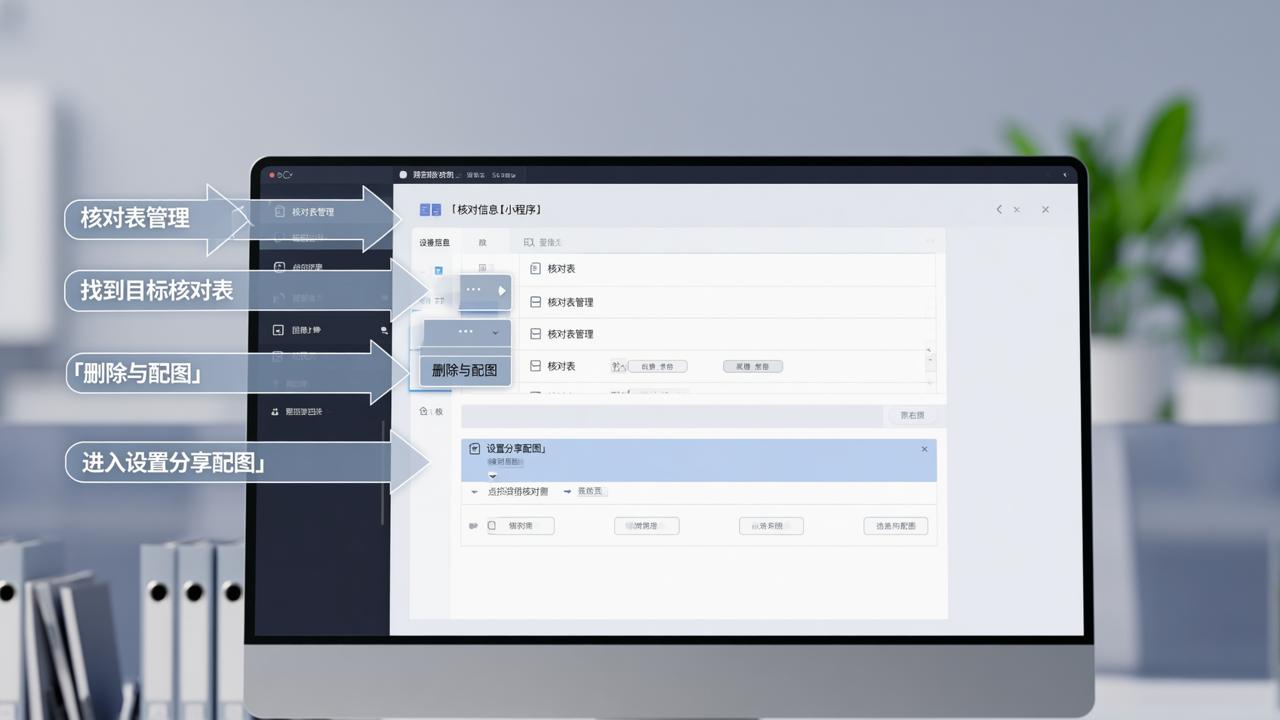The image size is (1280, 720).
Task: Click the table icon of lower 核对表管理 row
Action: (x=535, y=334)
